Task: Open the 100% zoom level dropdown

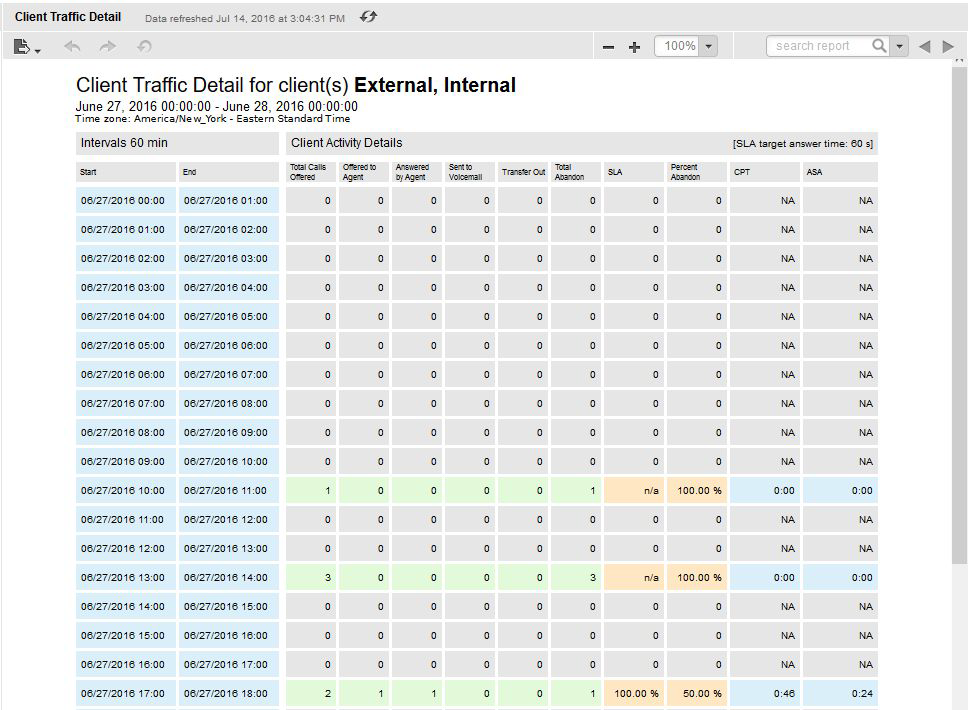Action: pyautogui.click(x=709, y=46)
